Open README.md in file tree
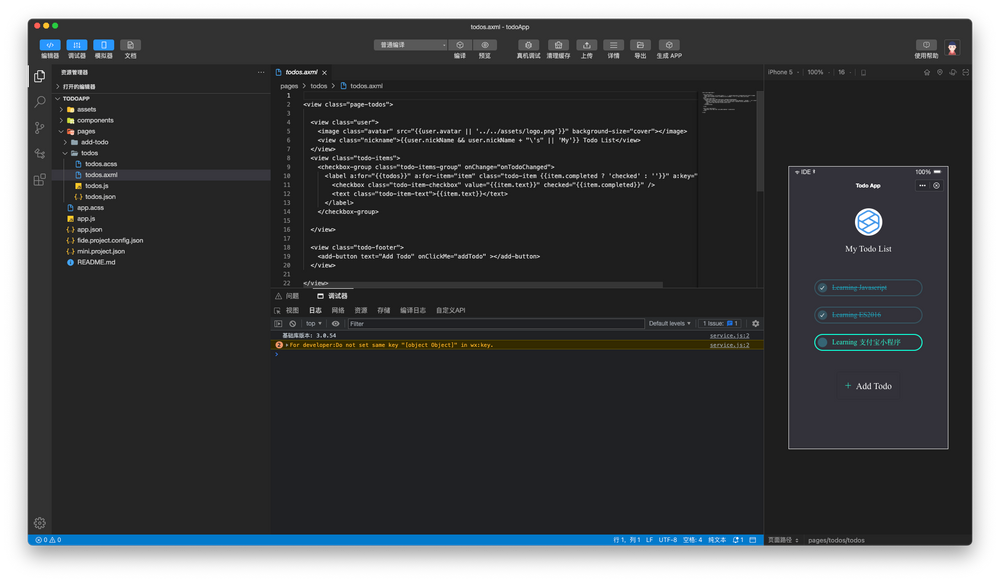The width and height of the screenshot is (1000, 582). (161, 261)
